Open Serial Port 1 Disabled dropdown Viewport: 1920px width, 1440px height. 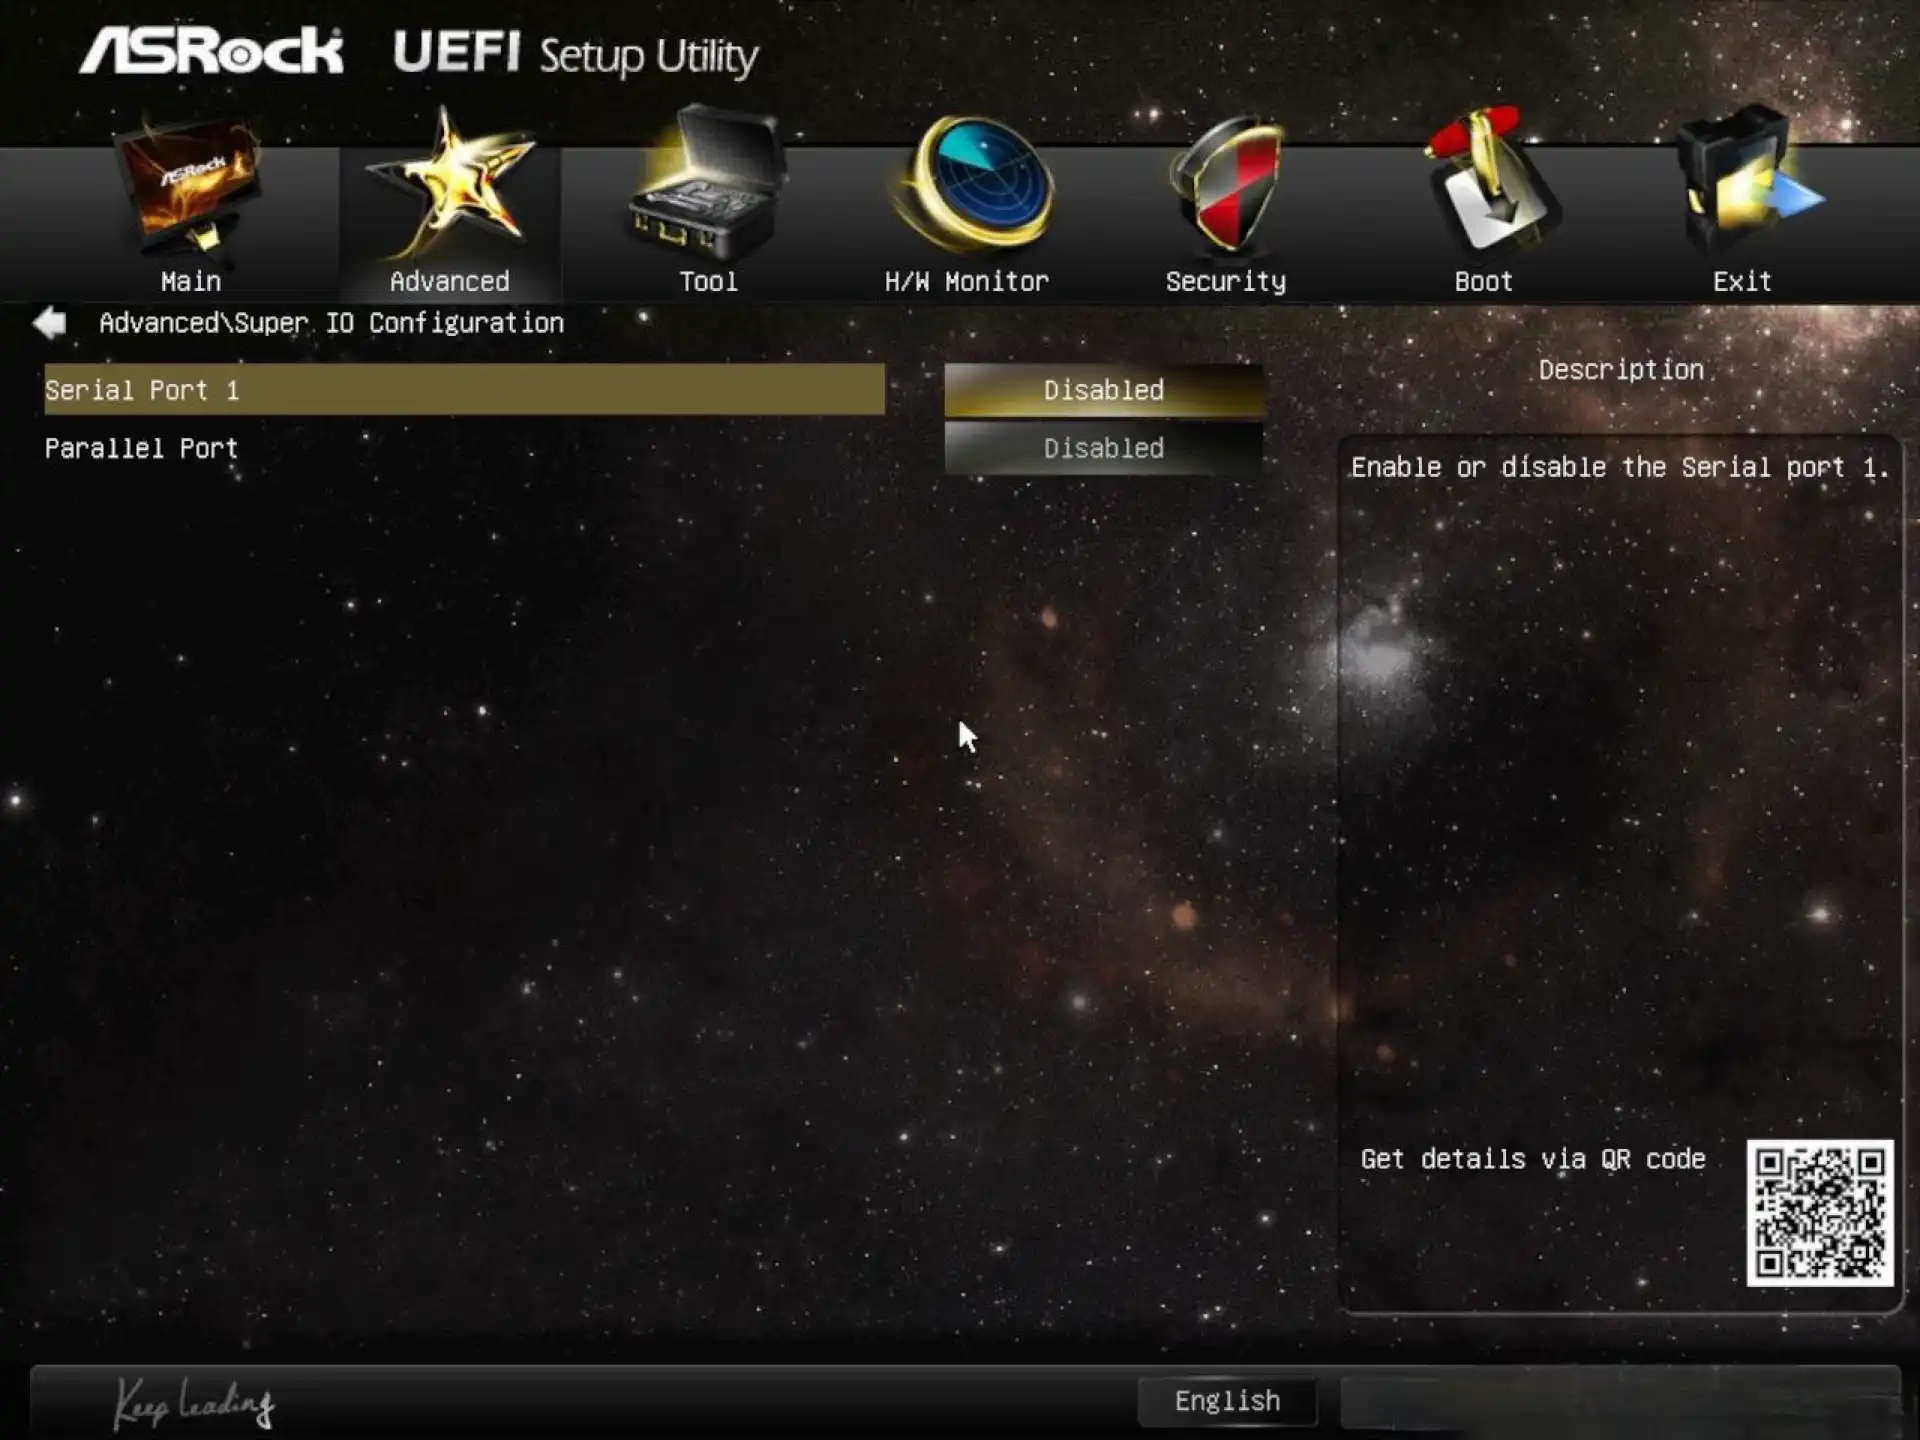[x=1103, y=390]
